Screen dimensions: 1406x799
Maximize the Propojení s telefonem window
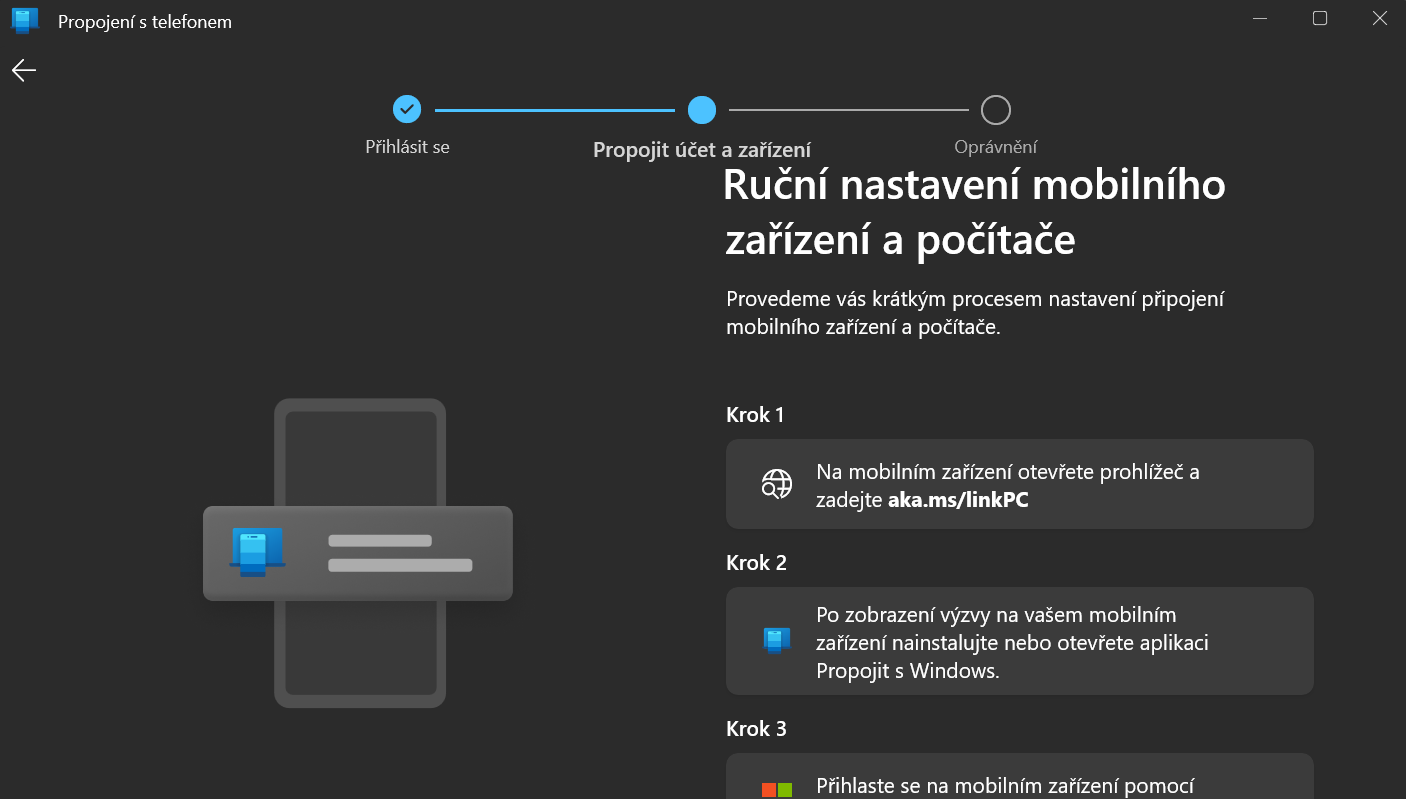[1320, 19]
